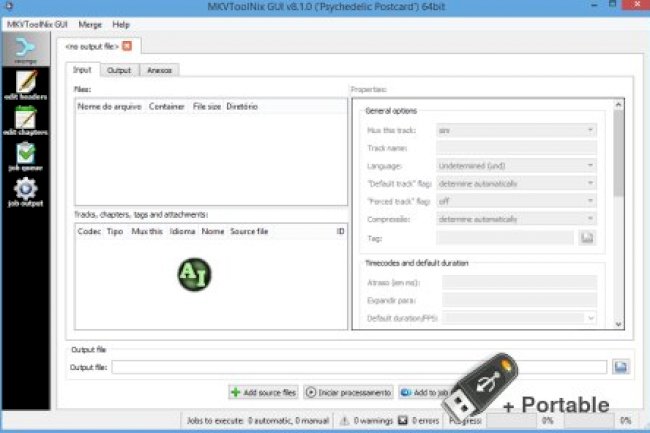
Task: Open the Merge menu
Action: click(90, 24)
